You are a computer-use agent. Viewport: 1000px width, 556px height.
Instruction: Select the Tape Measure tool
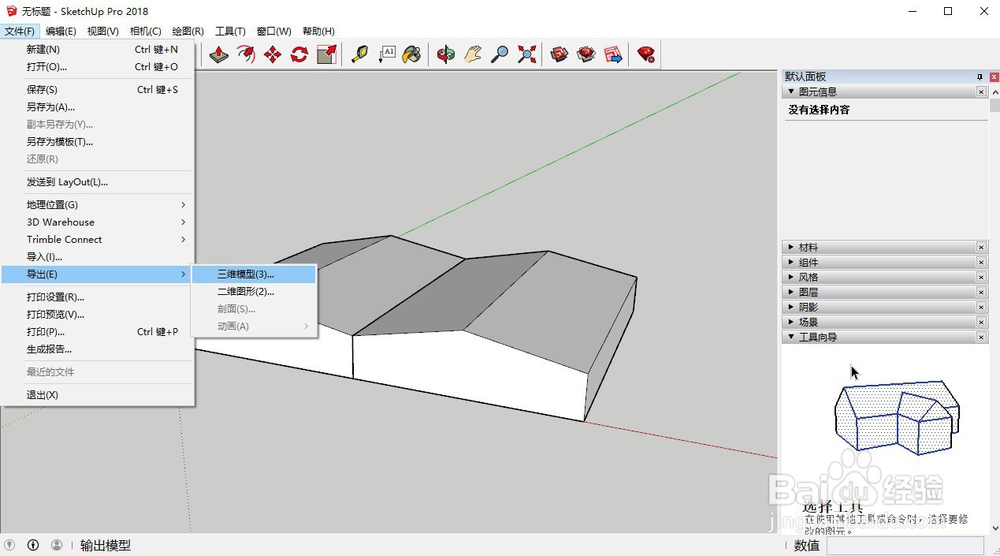click(x=360, y=54)
